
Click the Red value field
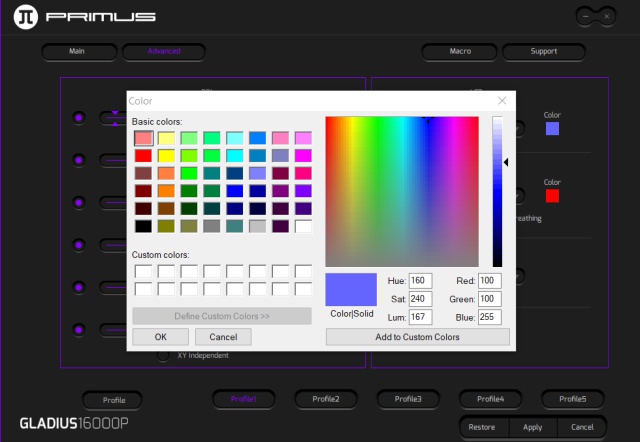click(x=489, y=281)
